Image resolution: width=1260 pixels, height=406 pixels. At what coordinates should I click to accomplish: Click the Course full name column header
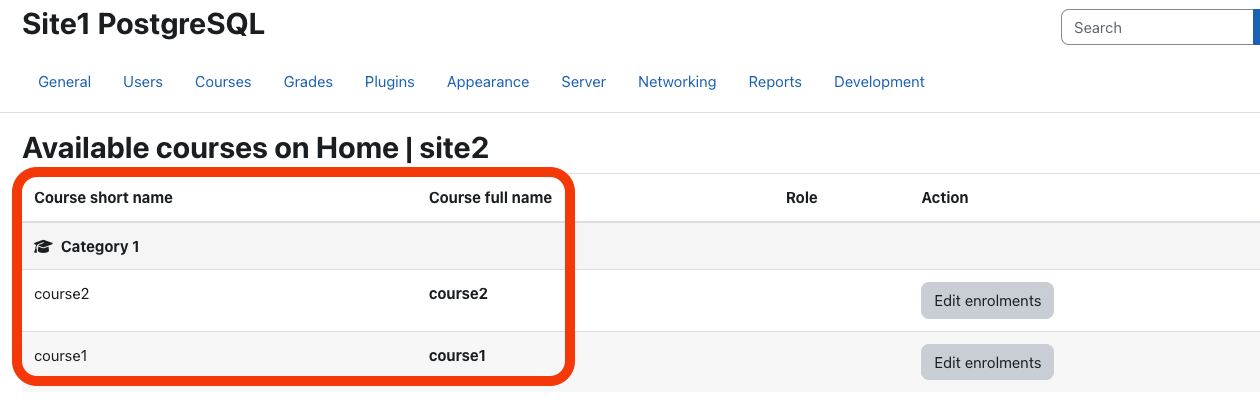[490, 198]
